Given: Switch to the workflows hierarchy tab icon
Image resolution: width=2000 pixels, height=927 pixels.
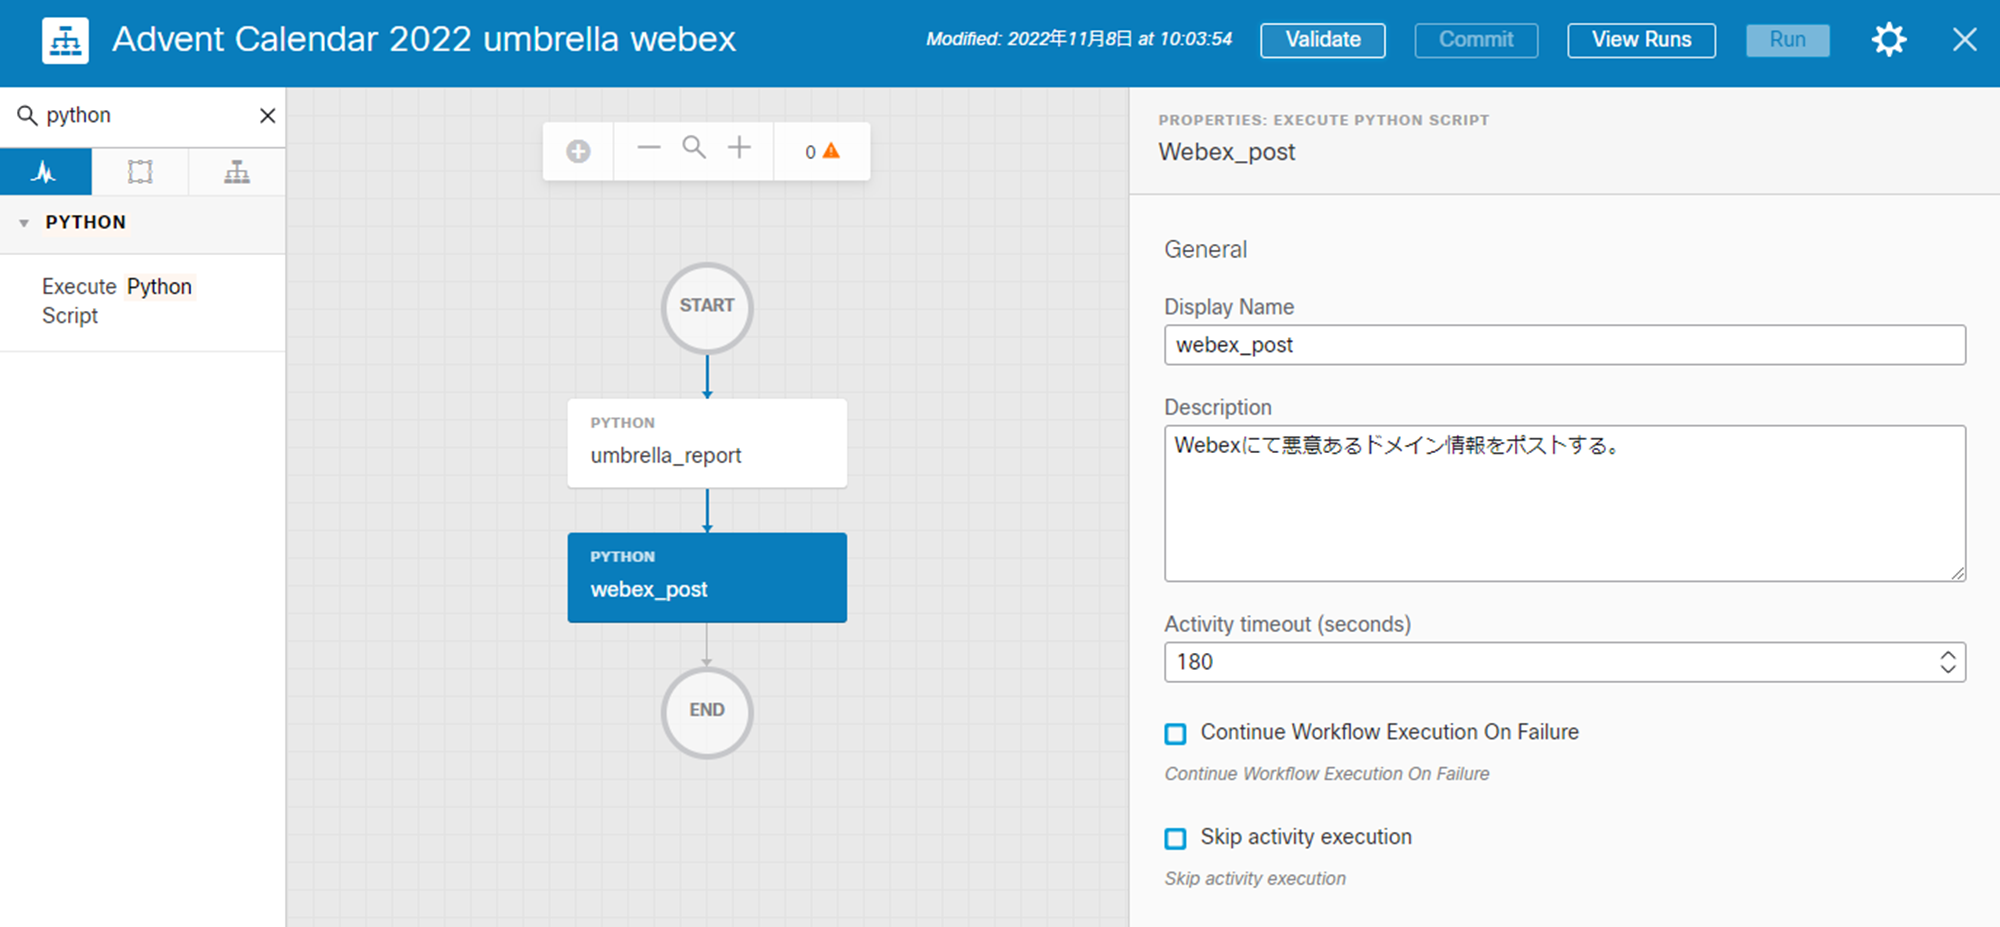Looking at the screenshot, I should pyautogui.click(x=237, y=172).
